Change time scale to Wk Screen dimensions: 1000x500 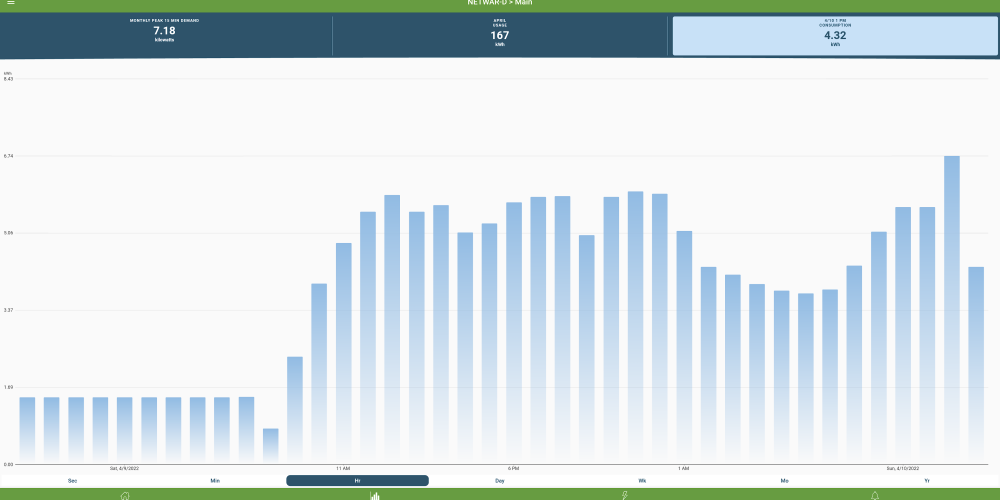point(642,481)
